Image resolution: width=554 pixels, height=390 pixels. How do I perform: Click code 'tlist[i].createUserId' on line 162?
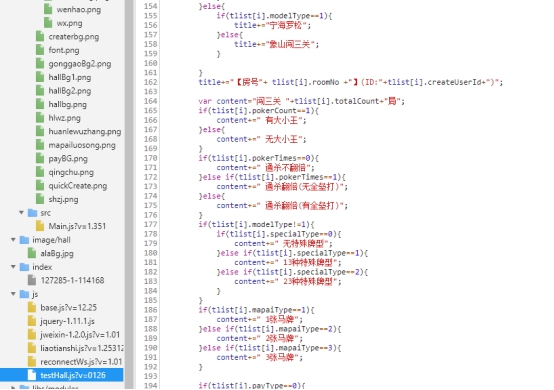pos(434,82)
